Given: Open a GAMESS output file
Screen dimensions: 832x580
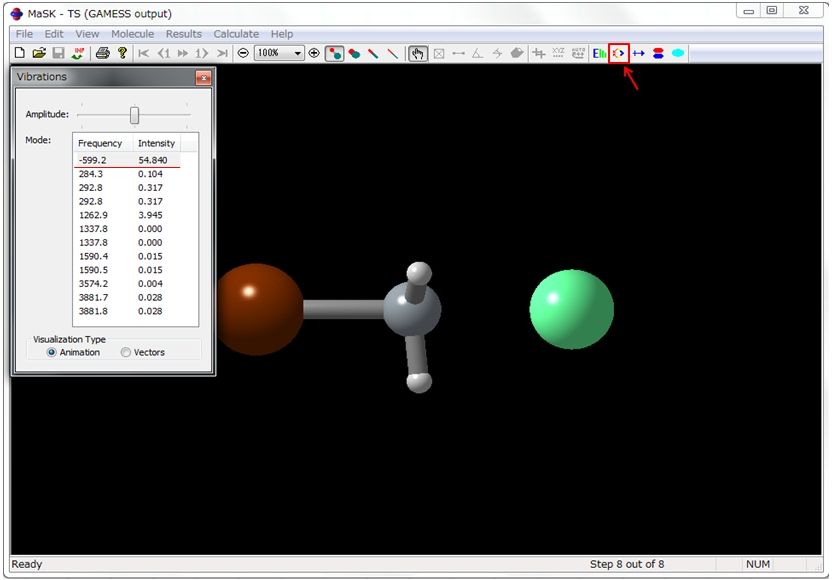Looking at the screenshot, I should point(38,52).
